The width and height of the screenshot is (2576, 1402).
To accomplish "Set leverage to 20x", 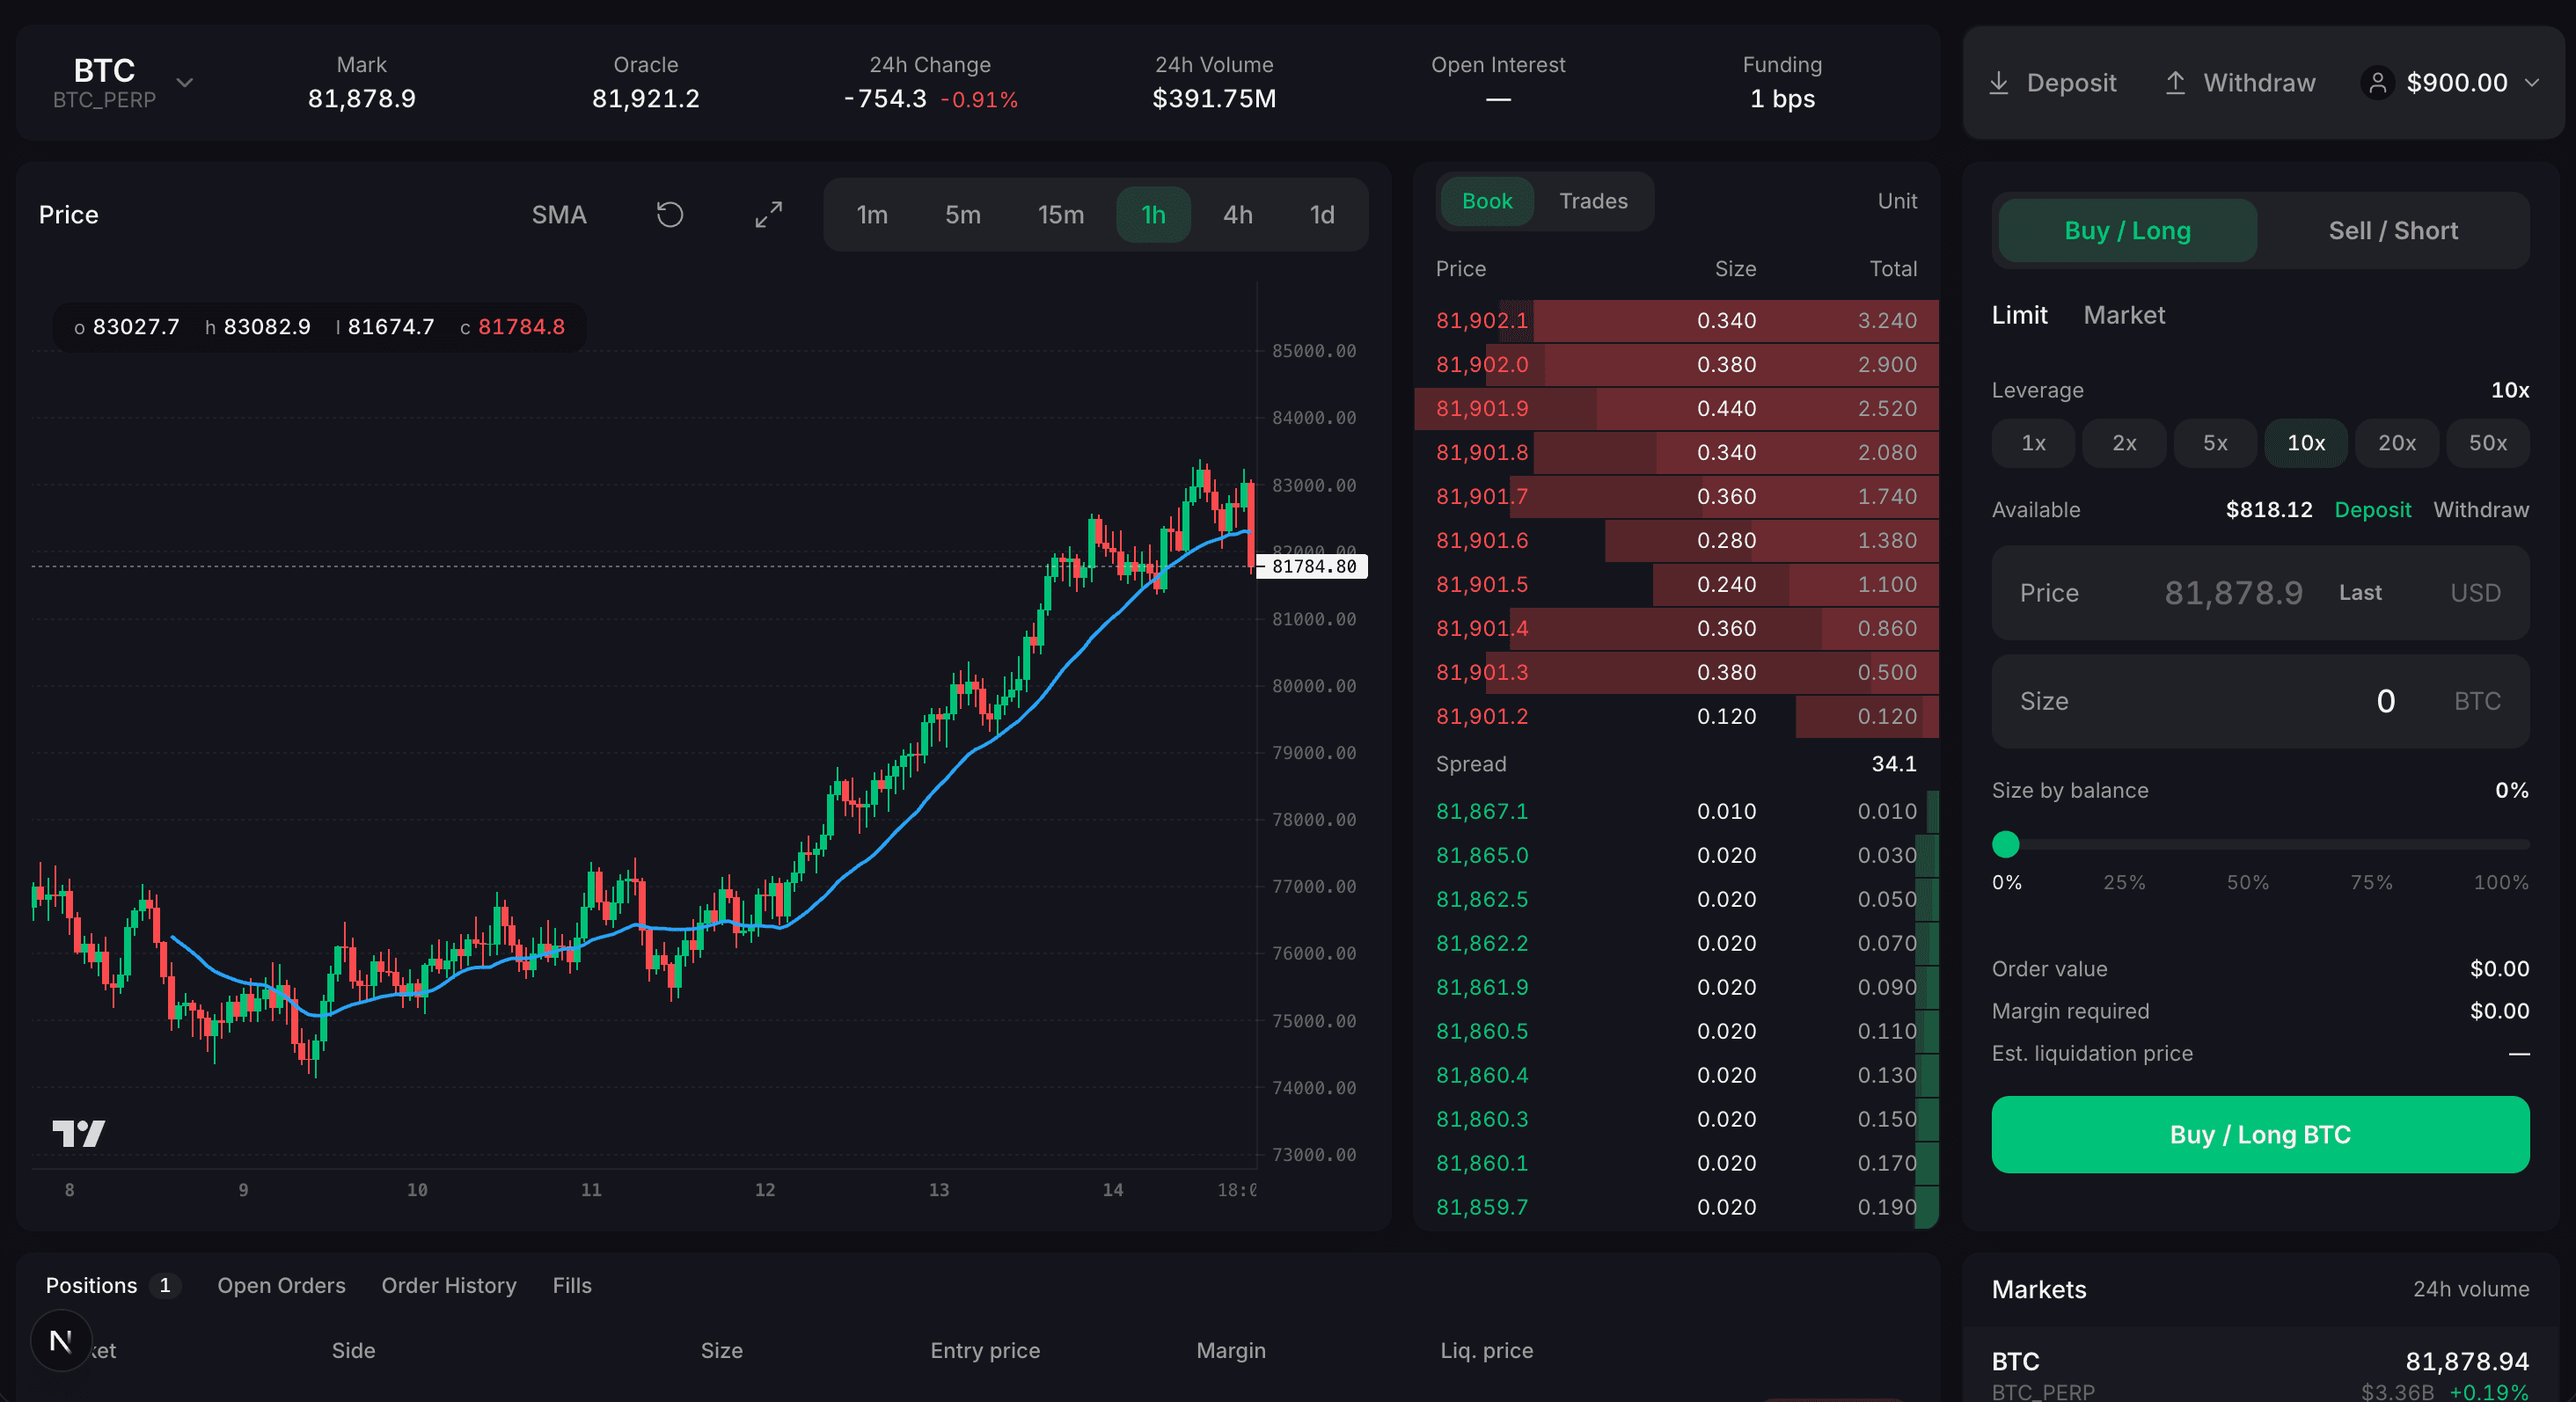I will [x=2396, y=443].
